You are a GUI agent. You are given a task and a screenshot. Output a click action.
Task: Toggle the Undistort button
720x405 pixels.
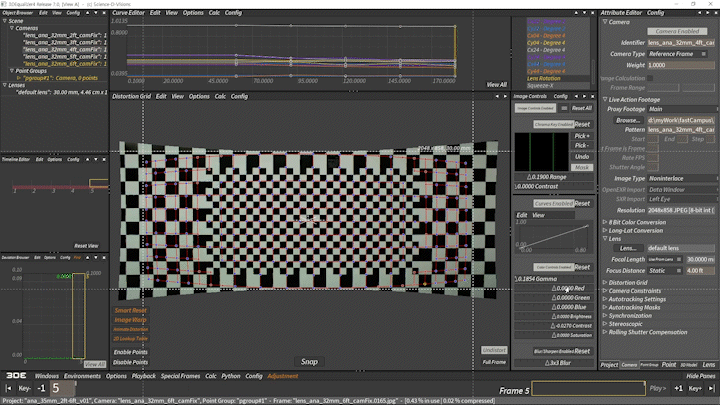pyautogui.click(x=494, y=350)
